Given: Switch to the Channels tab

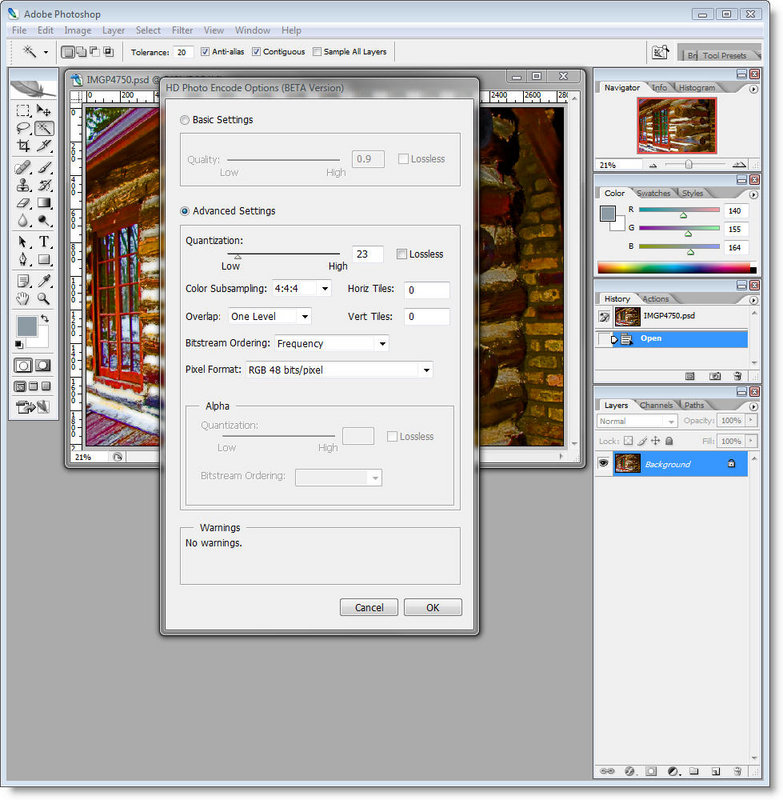Looking at the screenshot, I should tap(656, 405).
